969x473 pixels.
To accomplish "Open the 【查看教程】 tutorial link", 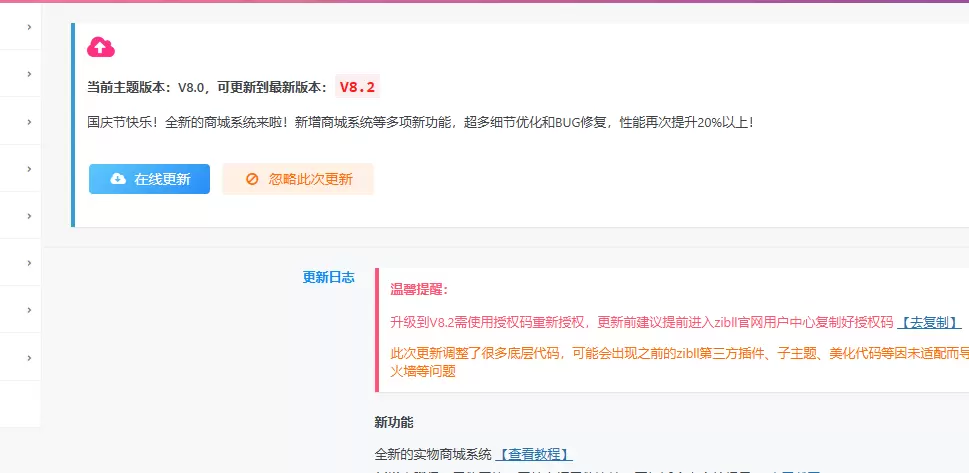I will tap(534, 454).
